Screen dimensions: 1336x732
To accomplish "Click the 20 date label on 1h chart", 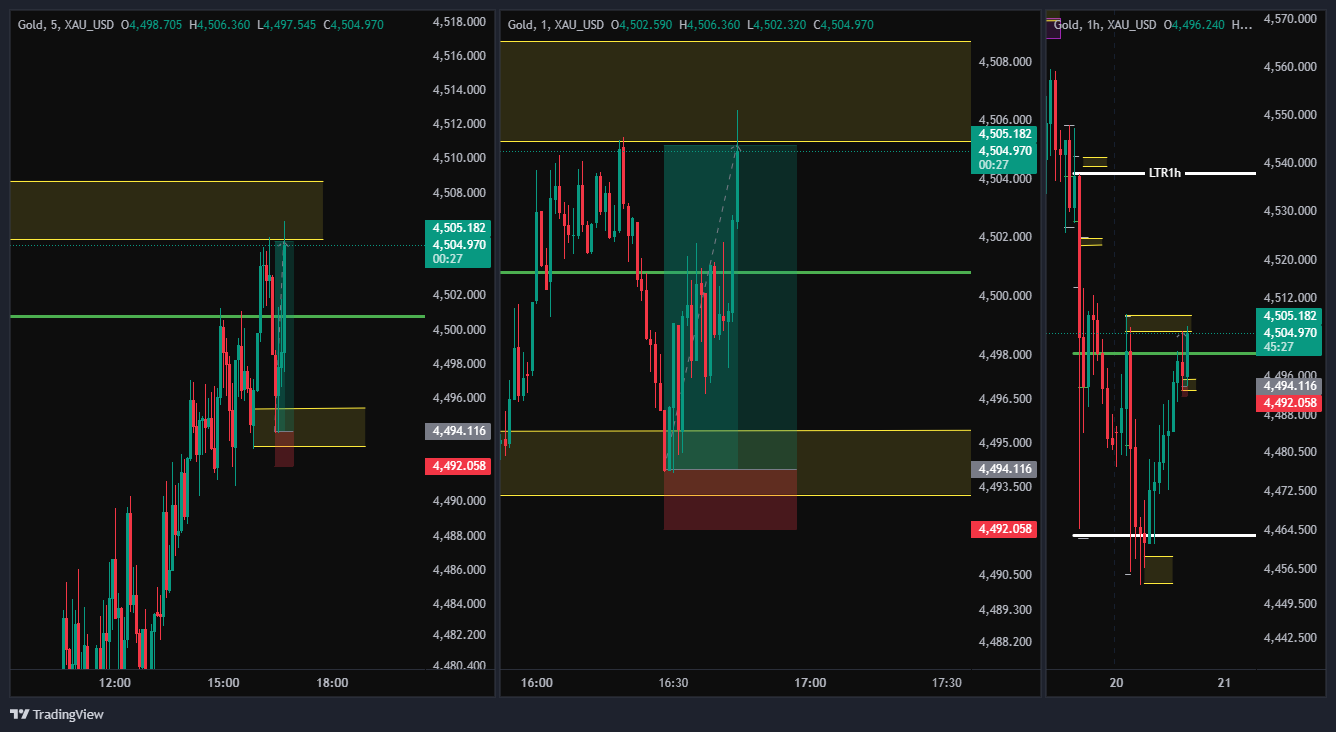I will (x=1117, y=683).
